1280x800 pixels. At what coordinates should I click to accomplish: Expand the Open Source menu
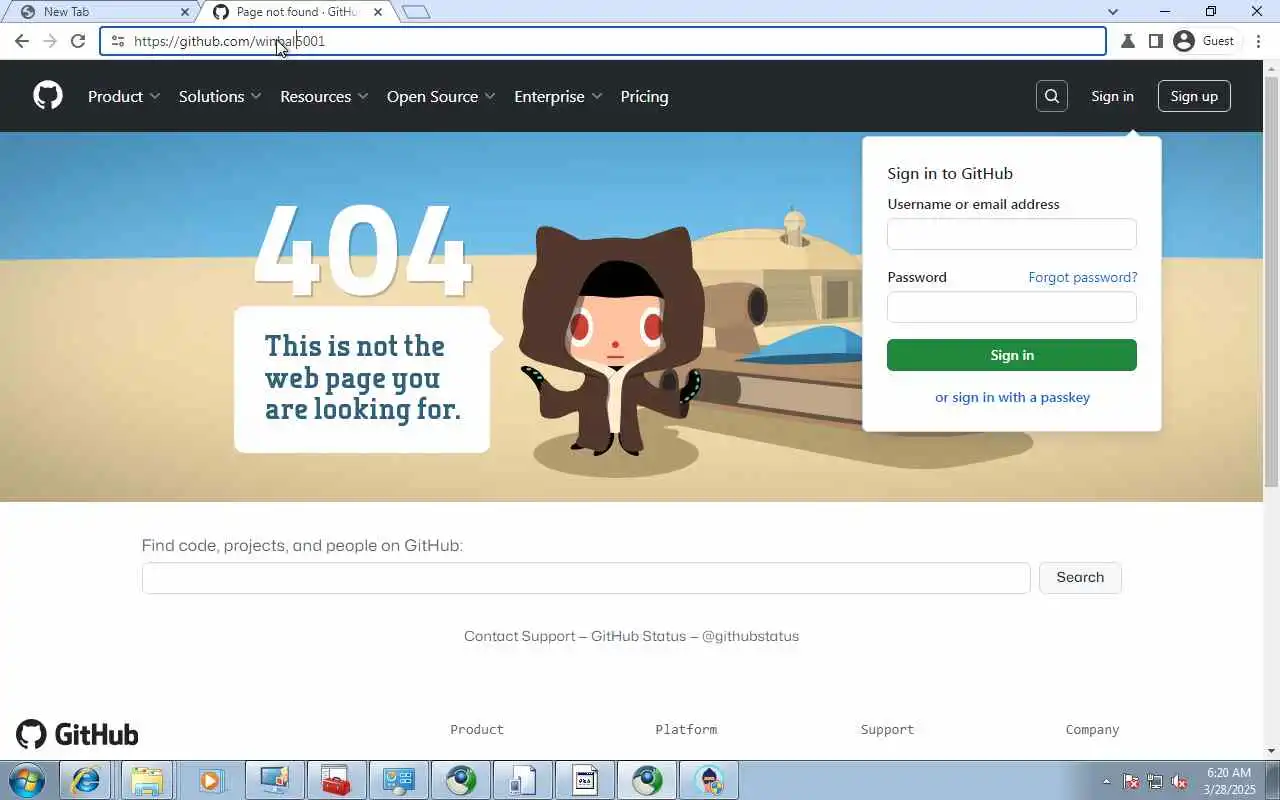point(441,96)
